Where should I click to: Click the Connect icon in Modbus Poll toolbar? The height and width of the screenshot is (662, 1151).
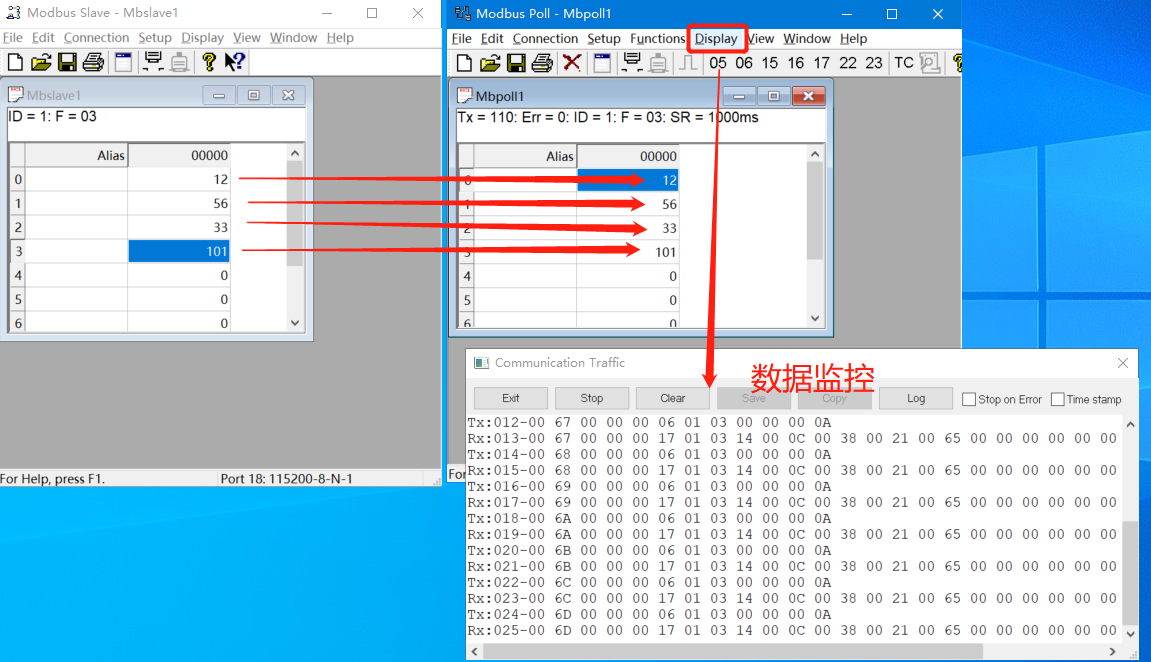pyautogui.click(x=631, y=63)
